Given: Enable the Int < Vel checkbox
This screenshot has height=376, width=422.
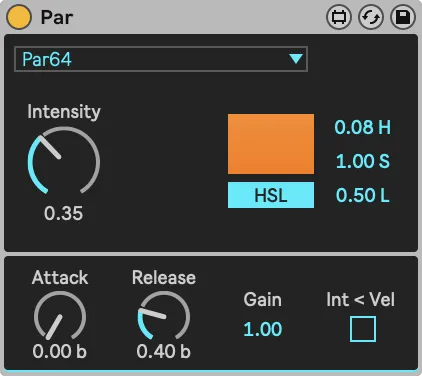Looking at the screenshot, I should (x=363, y=329).
